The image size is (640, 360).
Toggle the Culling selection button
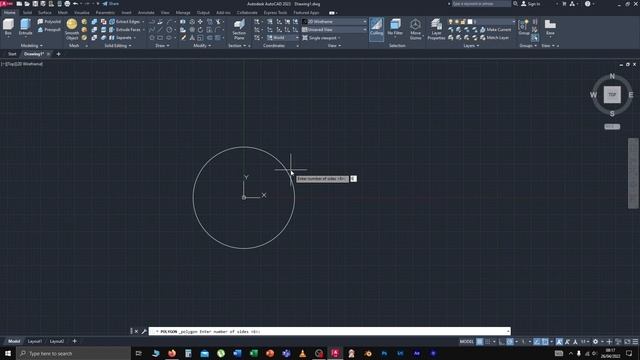tap(376, 29)
